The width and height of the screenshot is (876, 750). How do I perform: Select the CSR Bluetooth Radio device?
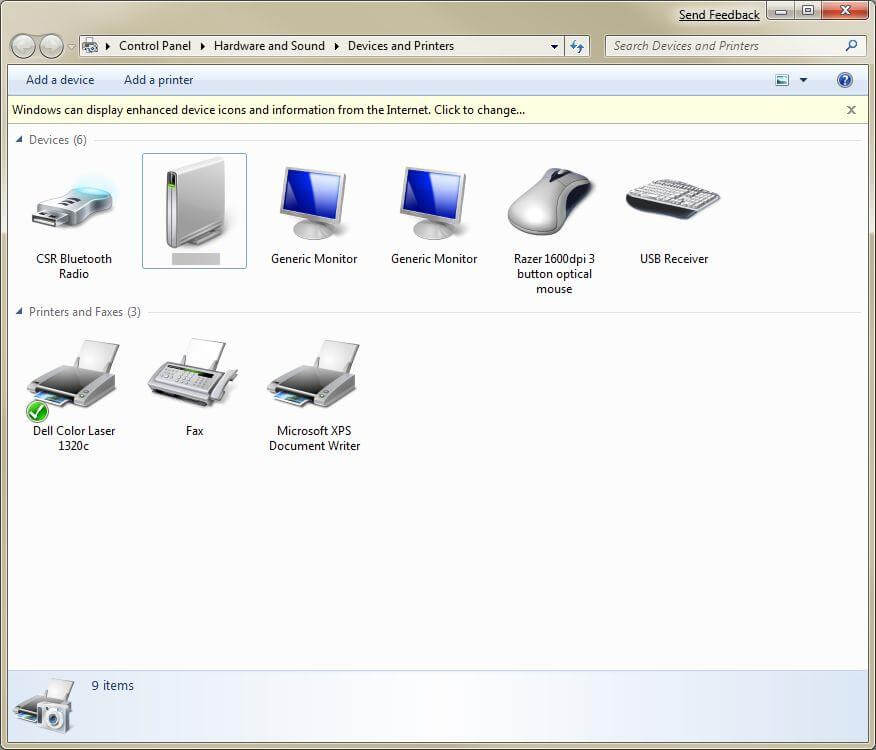(x=73, y=205)
